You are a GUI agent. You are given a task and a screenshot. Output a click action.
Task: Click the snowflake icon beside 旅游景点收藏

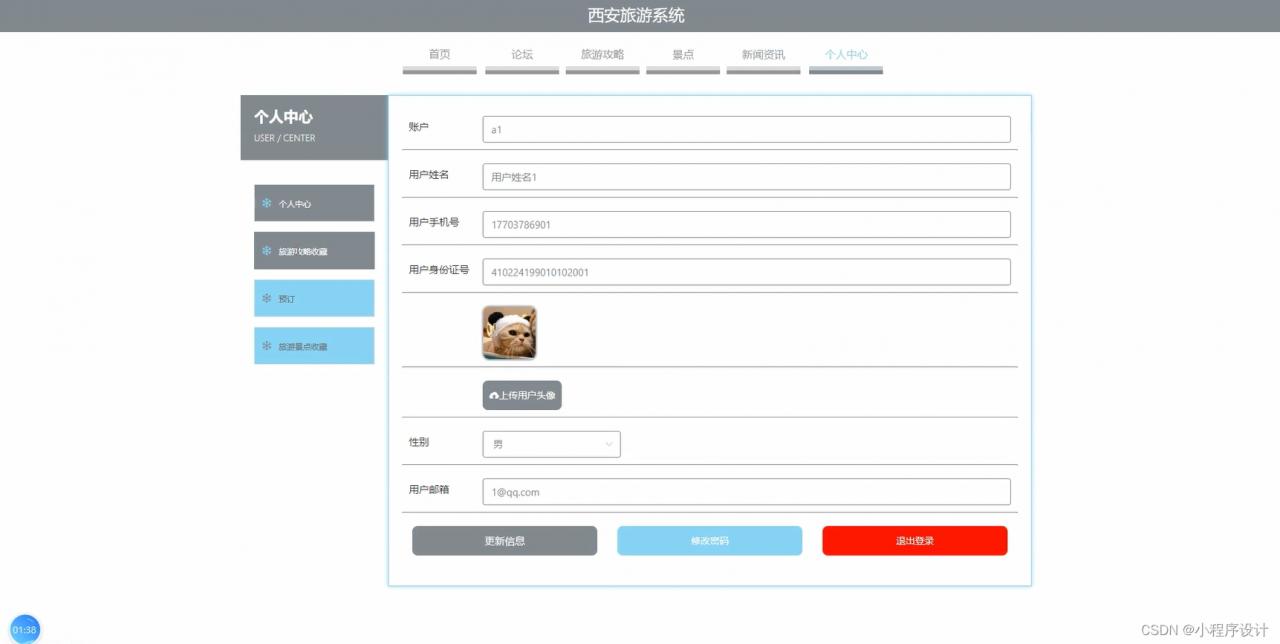(267, 346)
